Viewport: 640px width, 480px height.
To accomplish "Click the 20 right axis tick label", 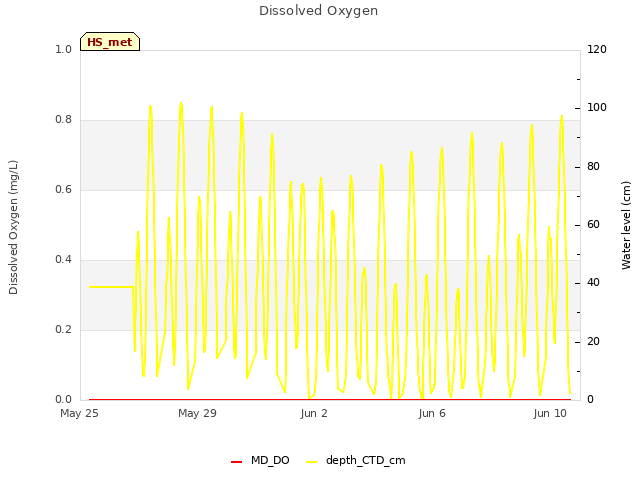I will [593, 342].
